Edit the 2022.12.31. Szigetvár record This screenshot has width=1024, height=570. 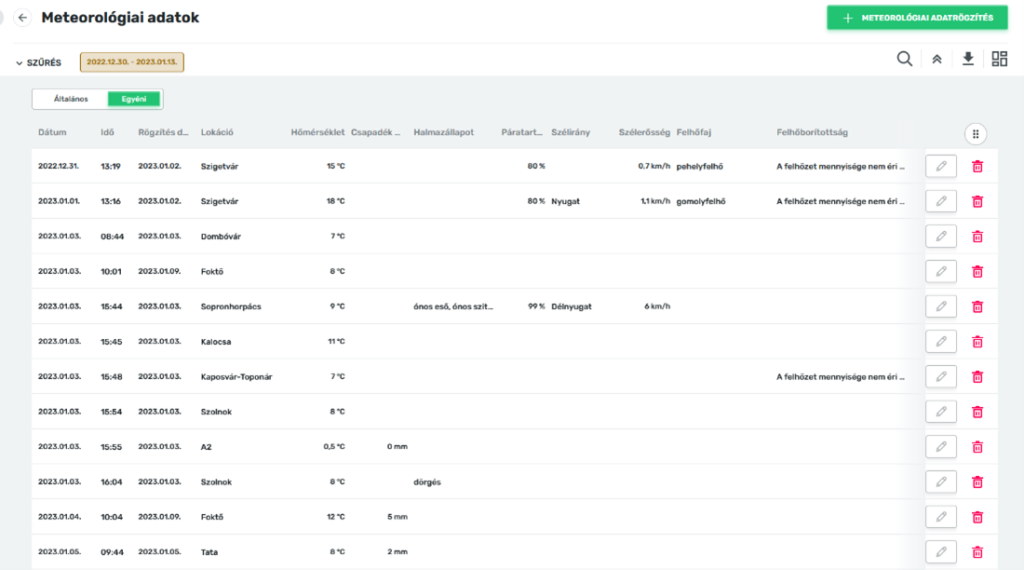click(940, 166)
